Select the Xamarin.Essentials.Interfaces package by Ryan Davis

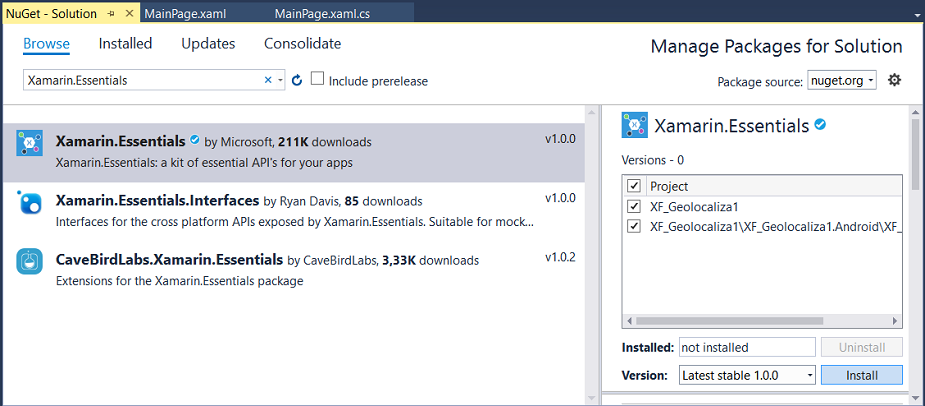[294, 211]
